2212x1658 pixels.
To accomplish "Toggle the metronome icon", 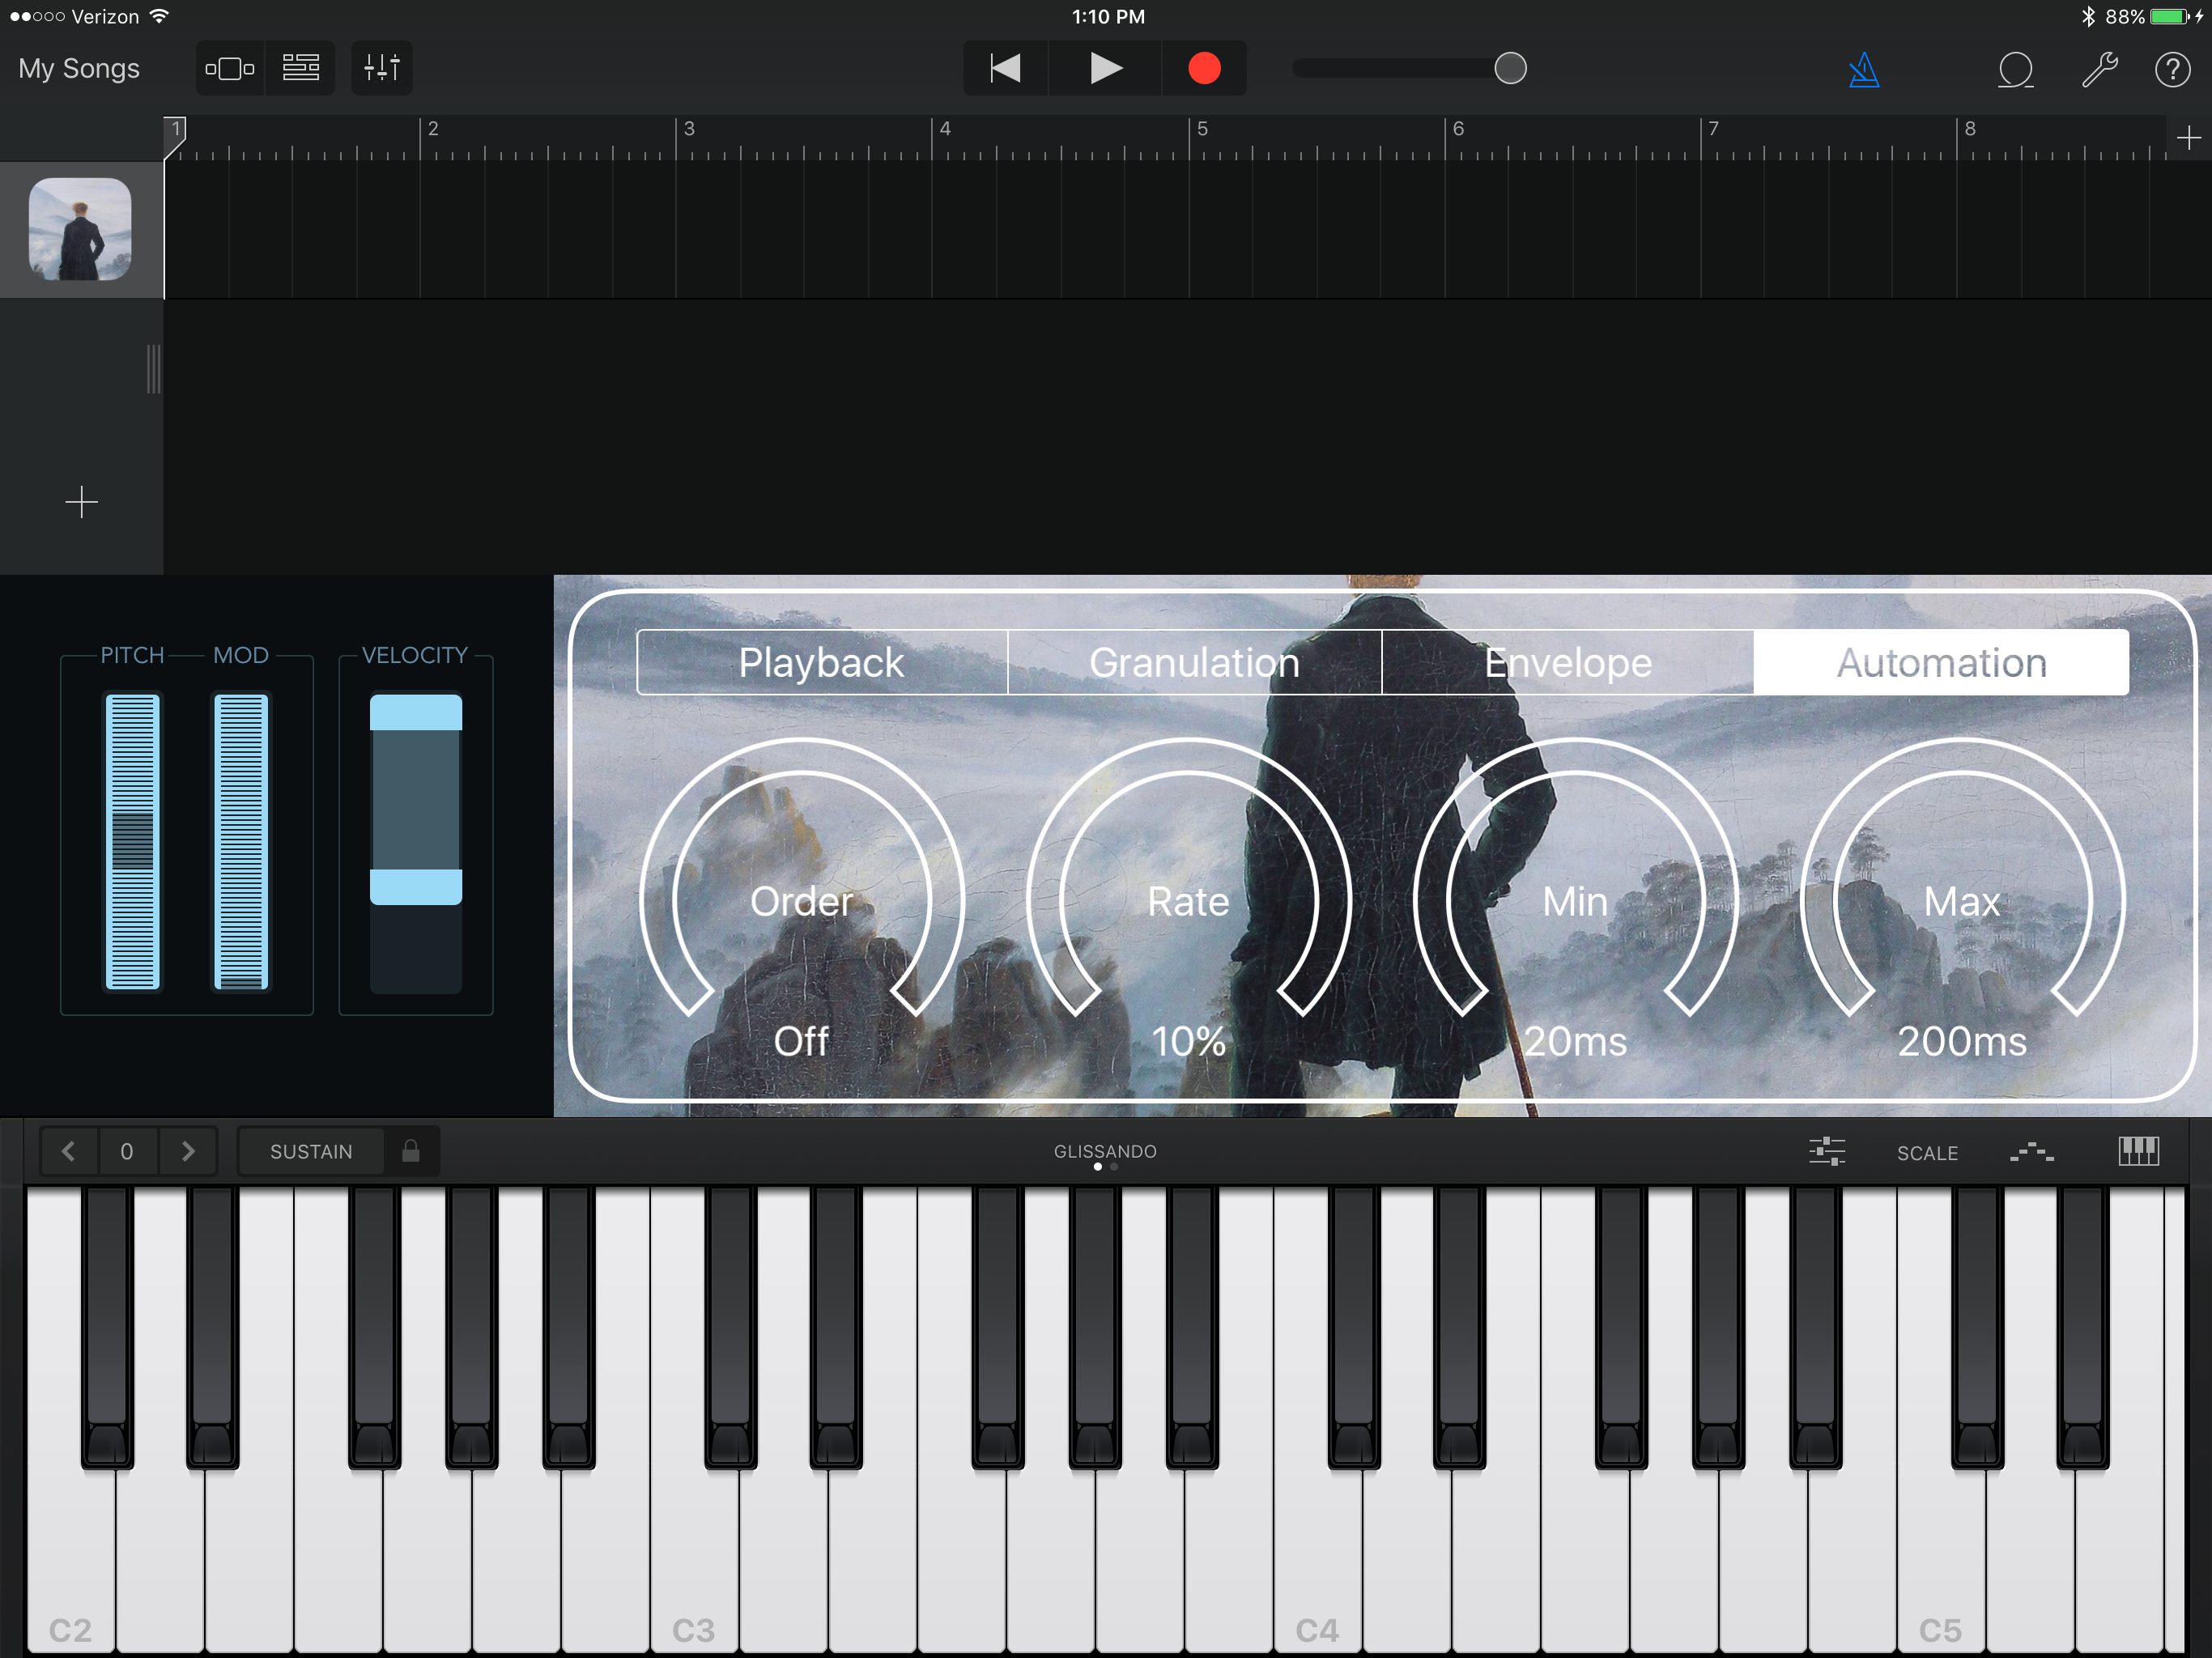I will point(1863,70).
